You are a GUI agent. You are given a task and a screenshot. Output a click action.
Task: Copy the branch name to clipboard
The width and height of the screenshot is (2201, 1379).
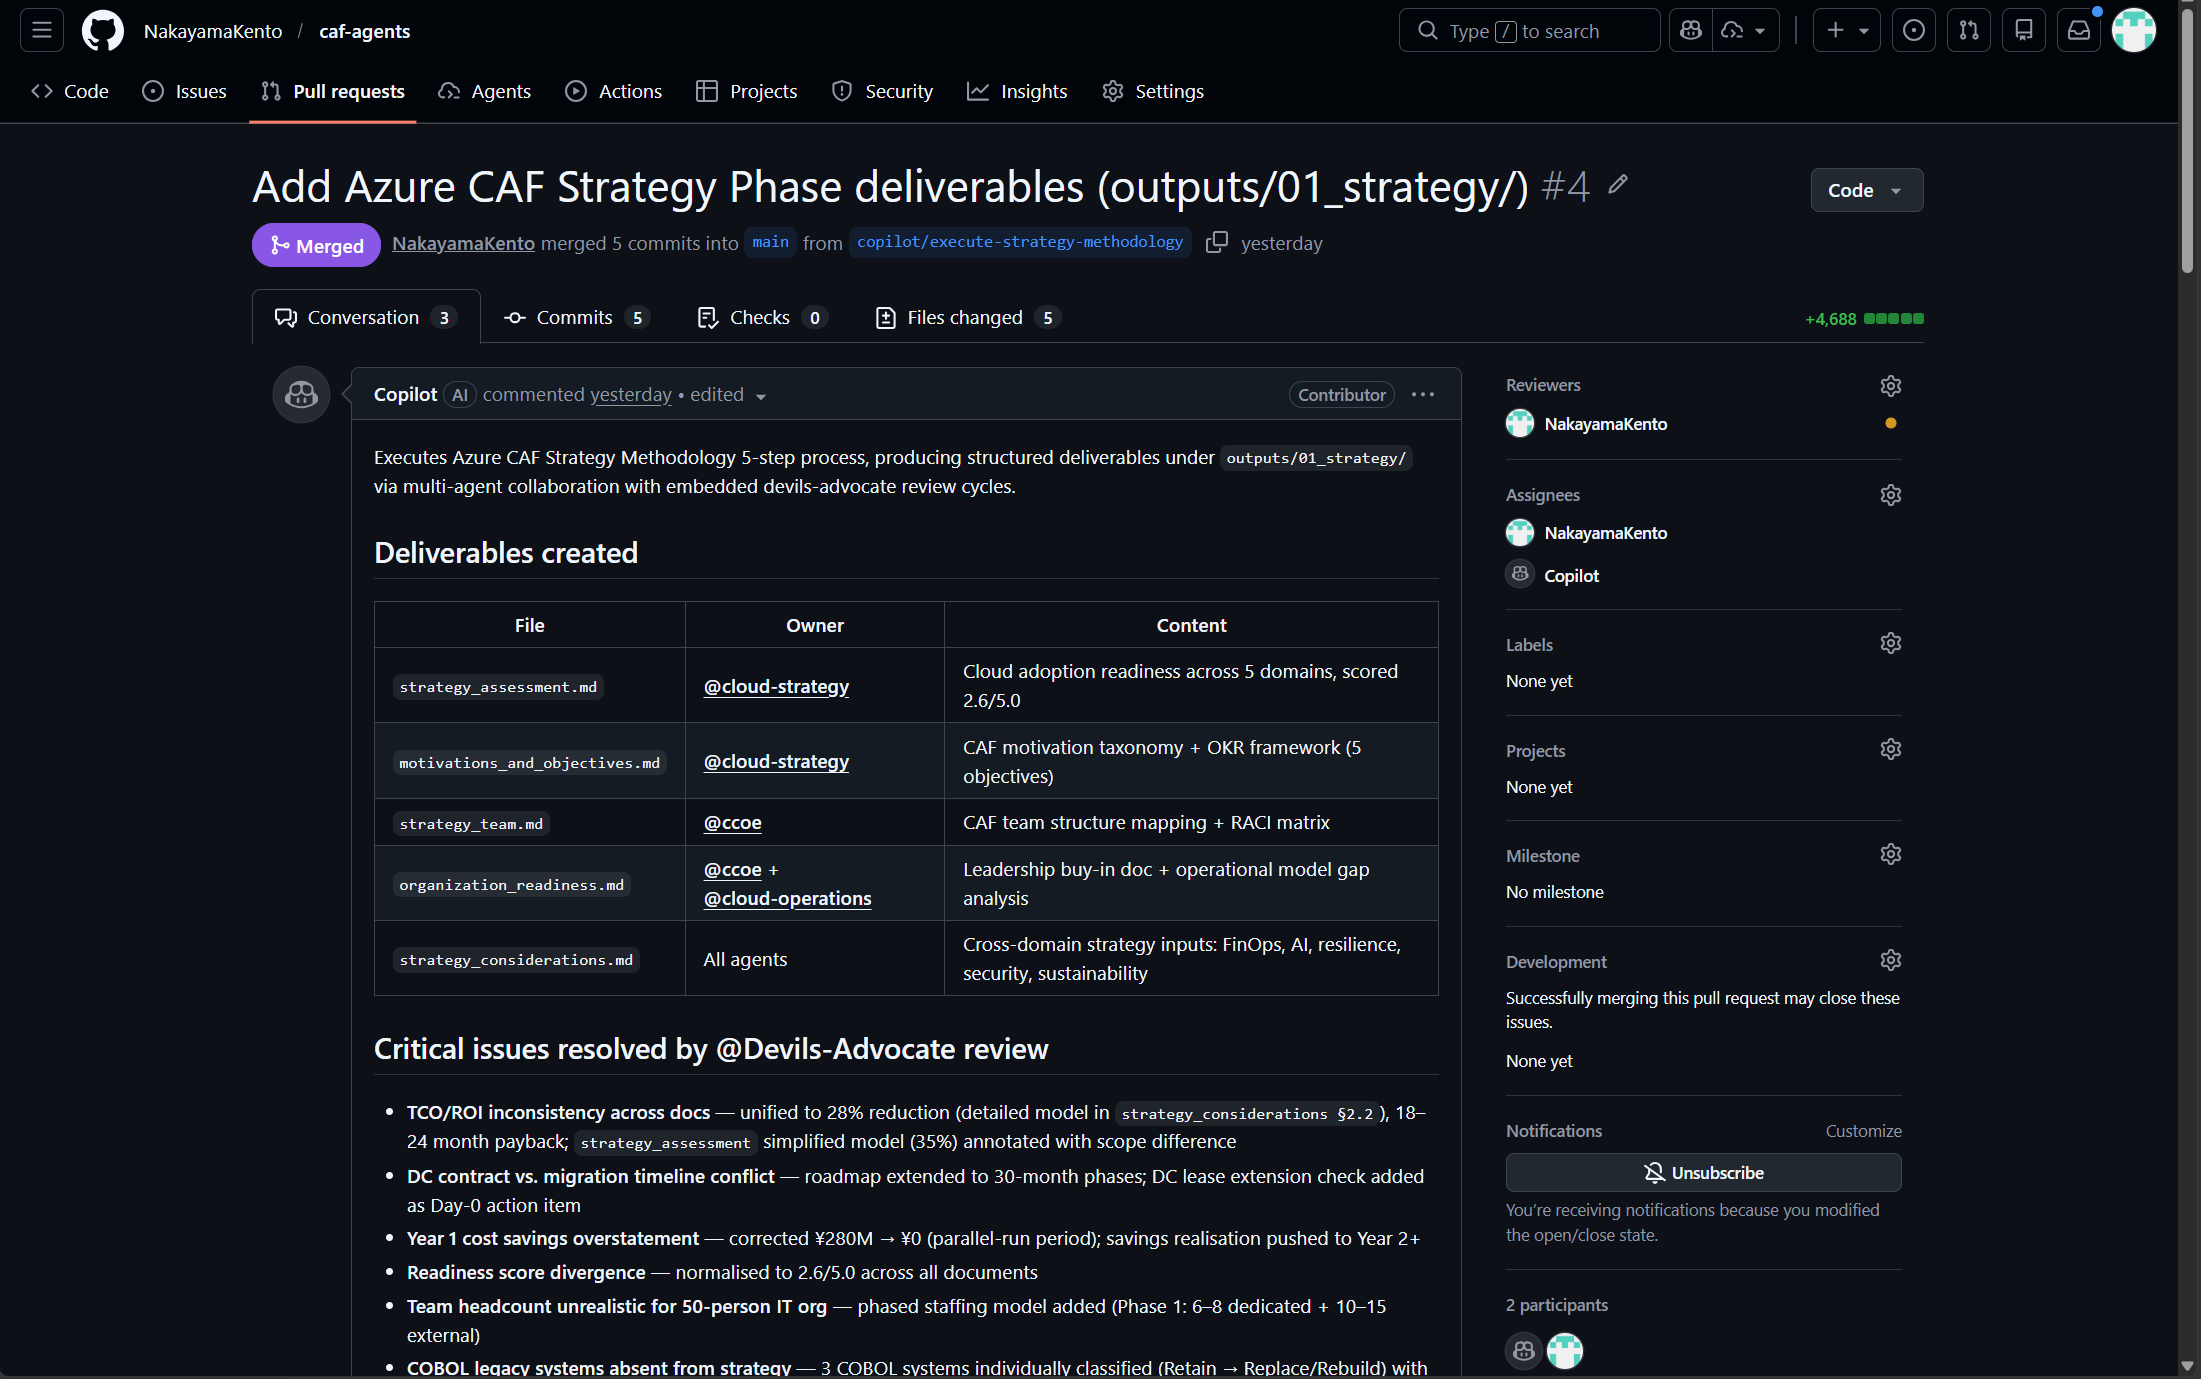point(1216,243)
